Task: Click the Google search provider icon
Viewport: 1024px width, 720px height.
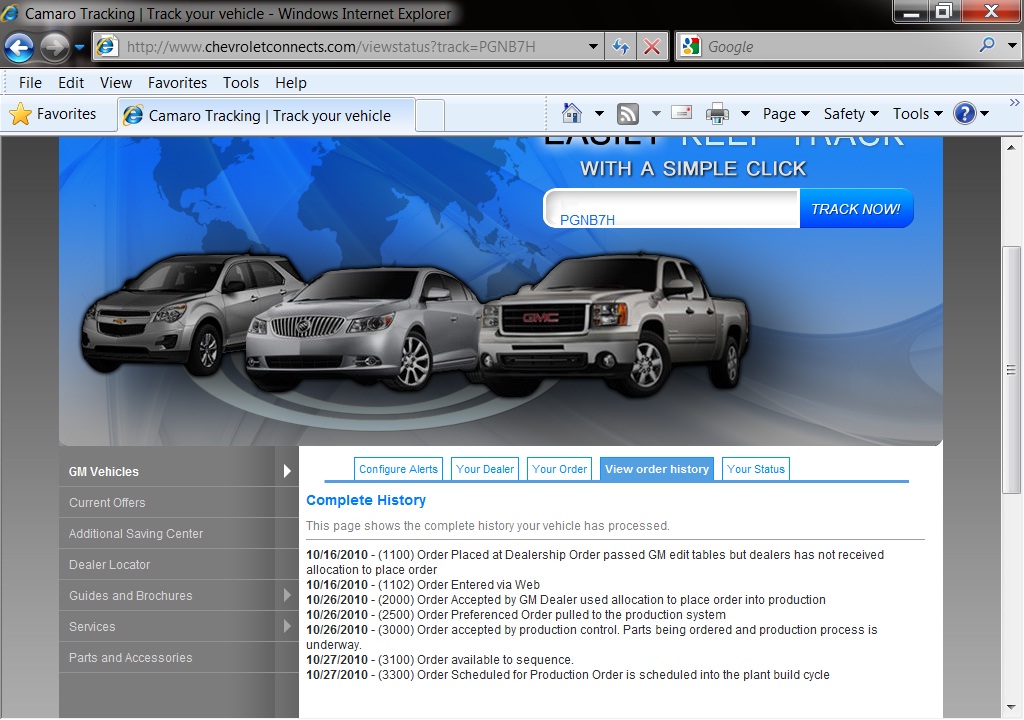Action: (690, 46)
